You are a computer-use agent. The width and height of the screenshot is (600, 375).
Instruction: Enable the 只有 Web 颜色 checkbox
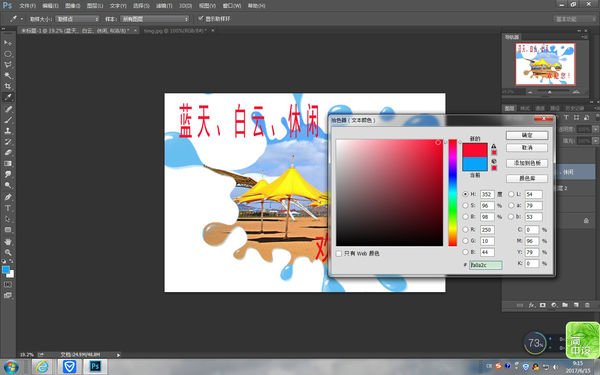tap(339, 254)
